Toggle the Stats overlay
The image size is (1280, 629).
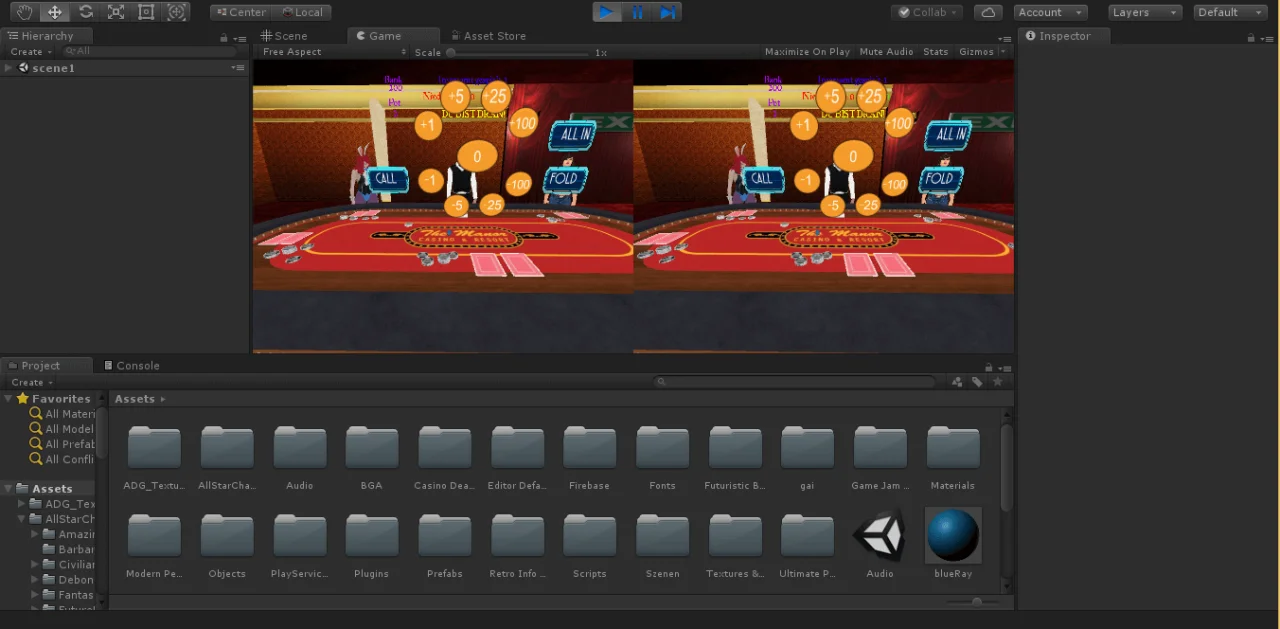[935, 52]
